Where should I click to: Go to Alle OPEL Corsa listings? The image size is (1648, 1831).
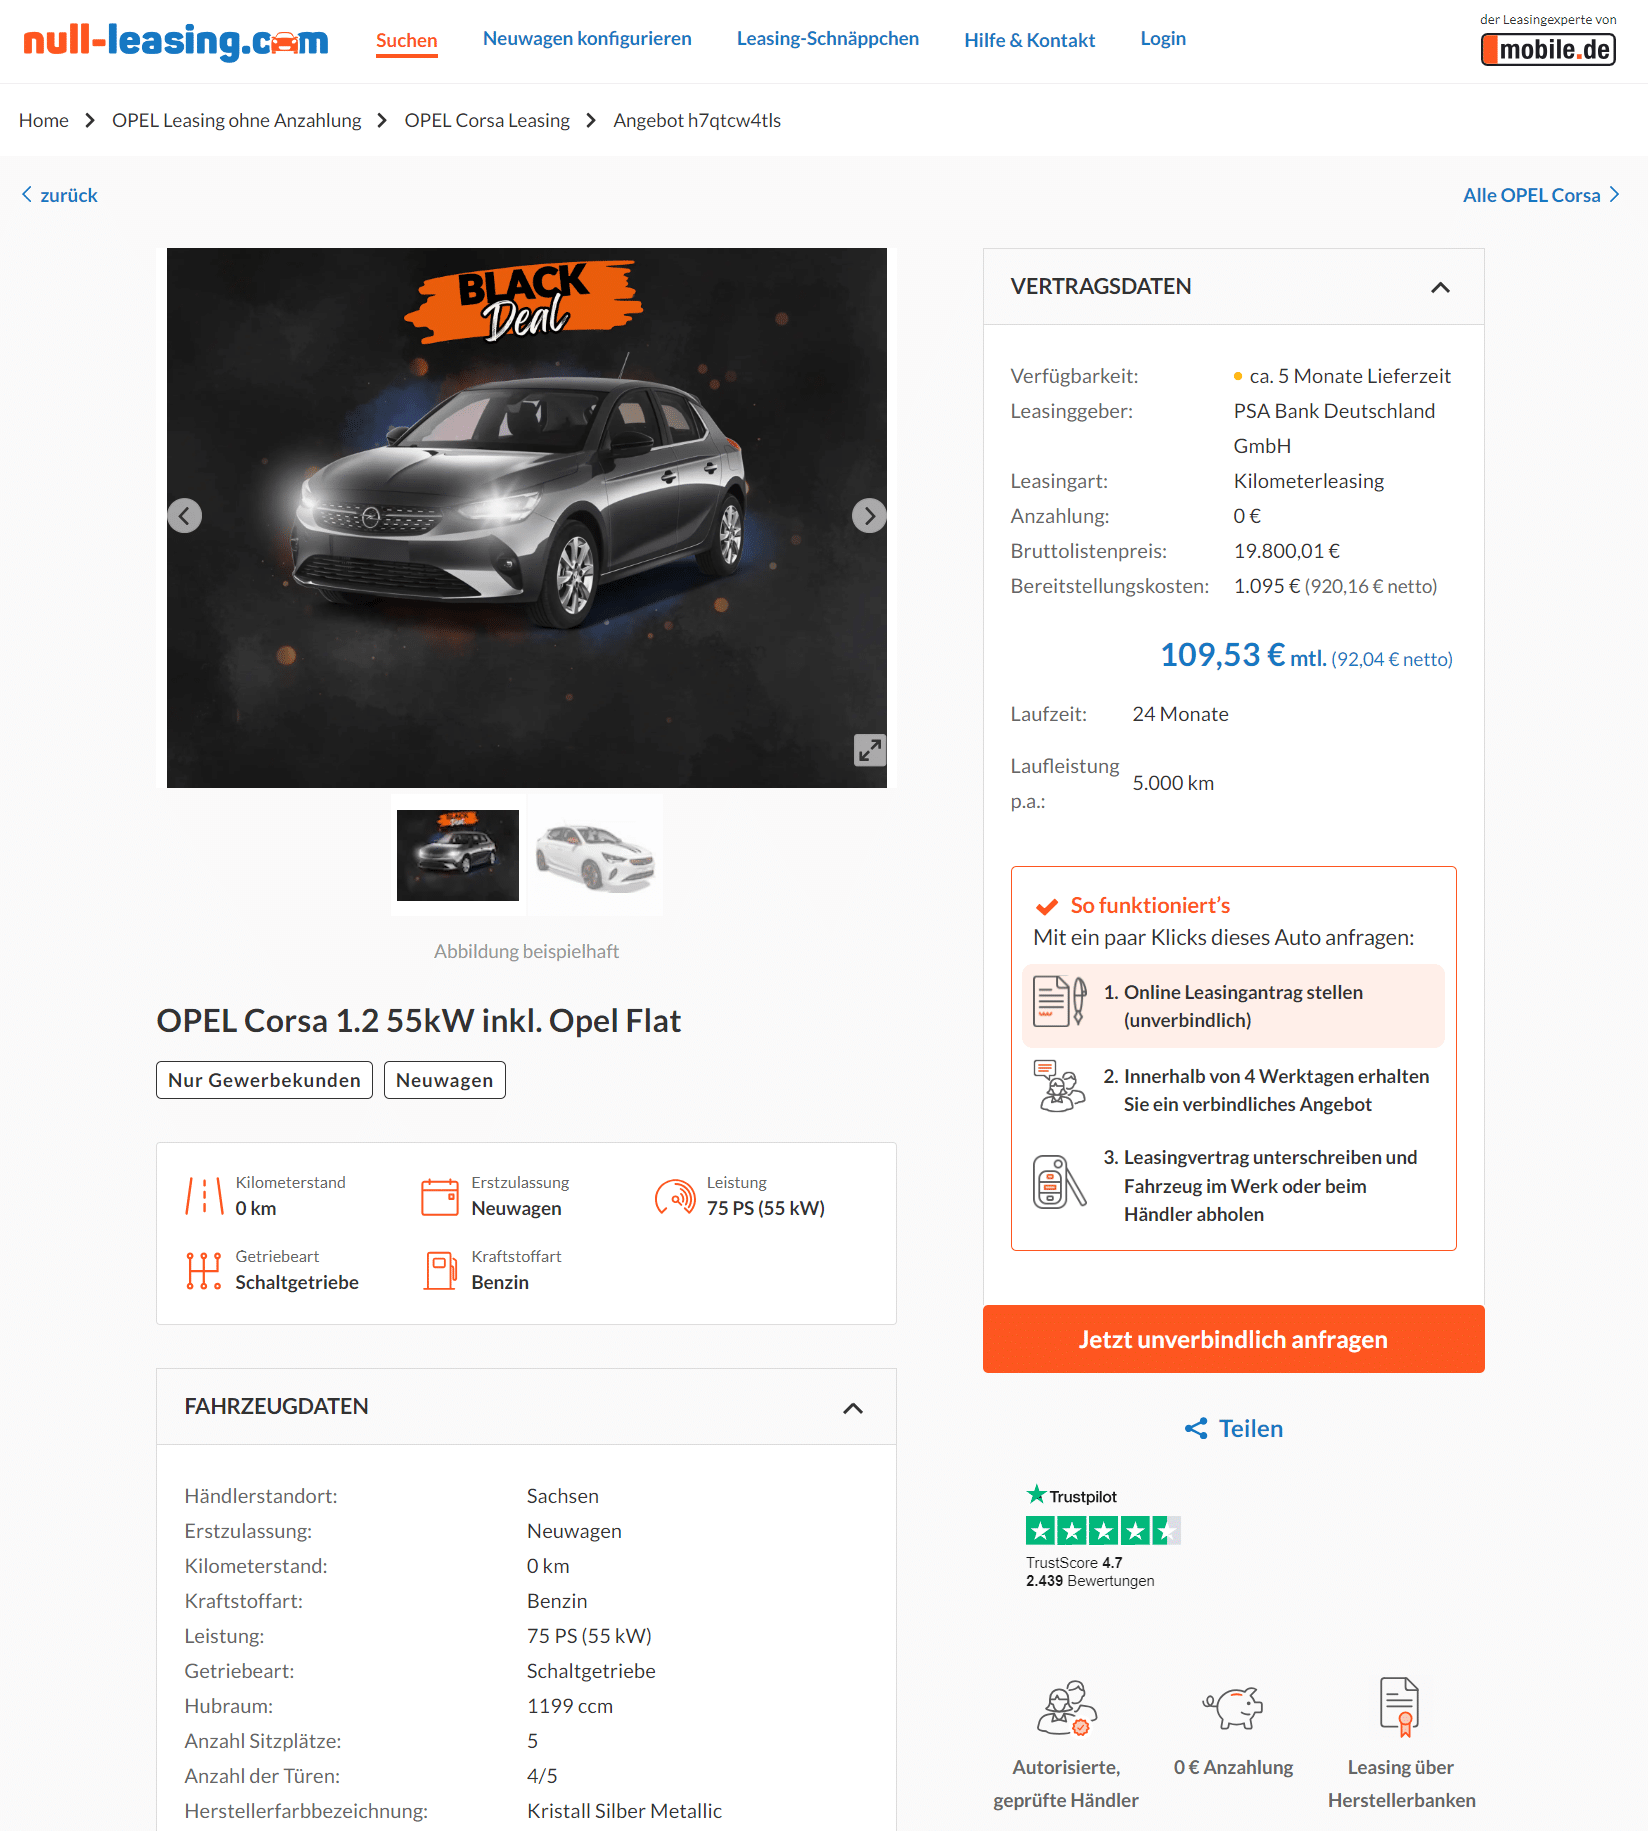tap(1541, 195)
